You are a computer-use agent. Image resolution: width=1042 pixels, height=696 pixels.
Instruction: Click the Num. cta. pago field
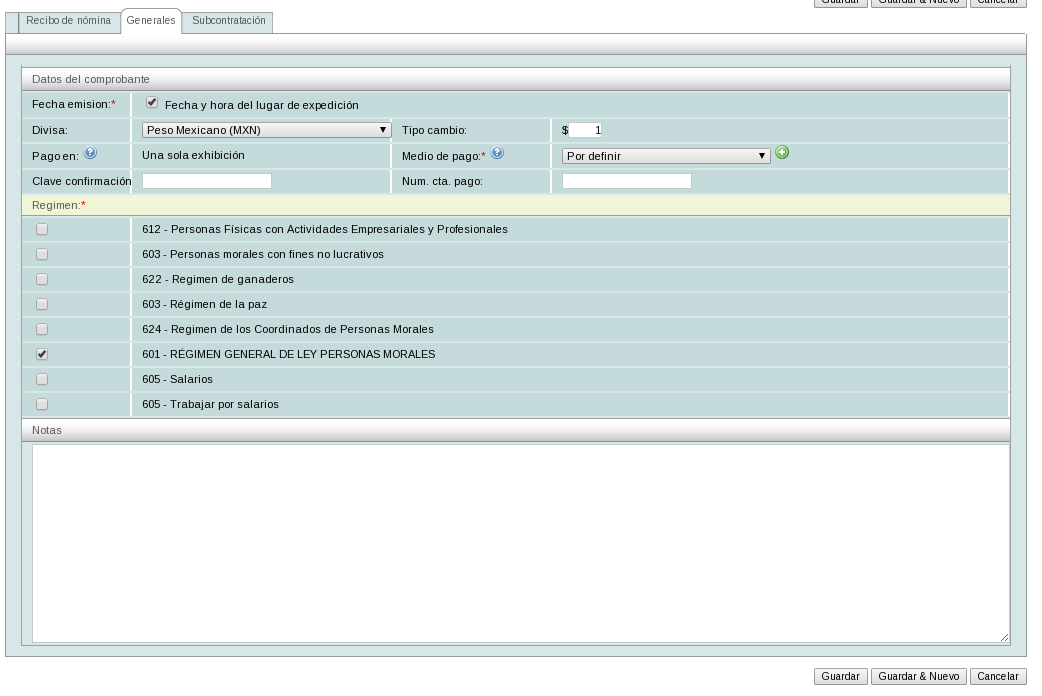627,181
